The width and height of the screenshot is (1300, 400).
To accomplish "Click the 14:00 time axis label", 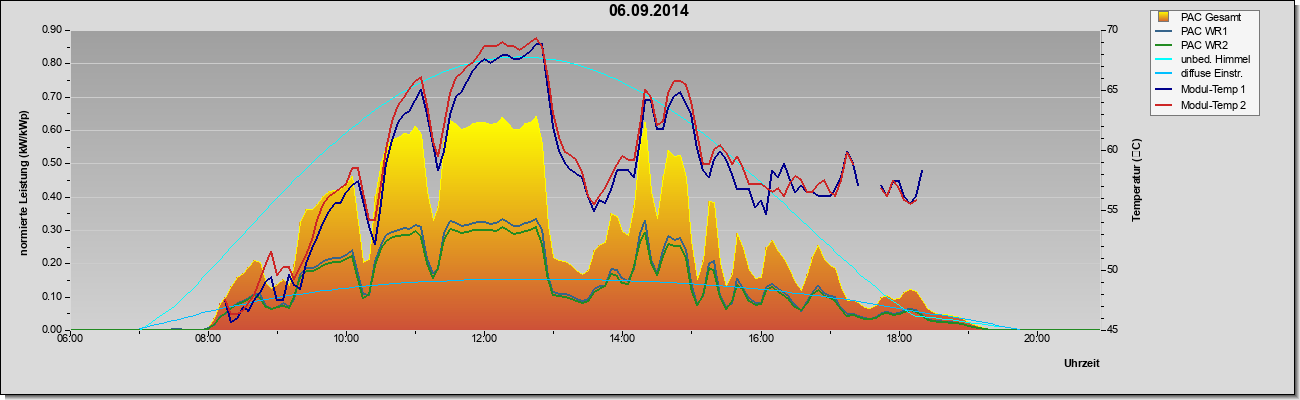I will pyautogui.click(x=622, y=338).
